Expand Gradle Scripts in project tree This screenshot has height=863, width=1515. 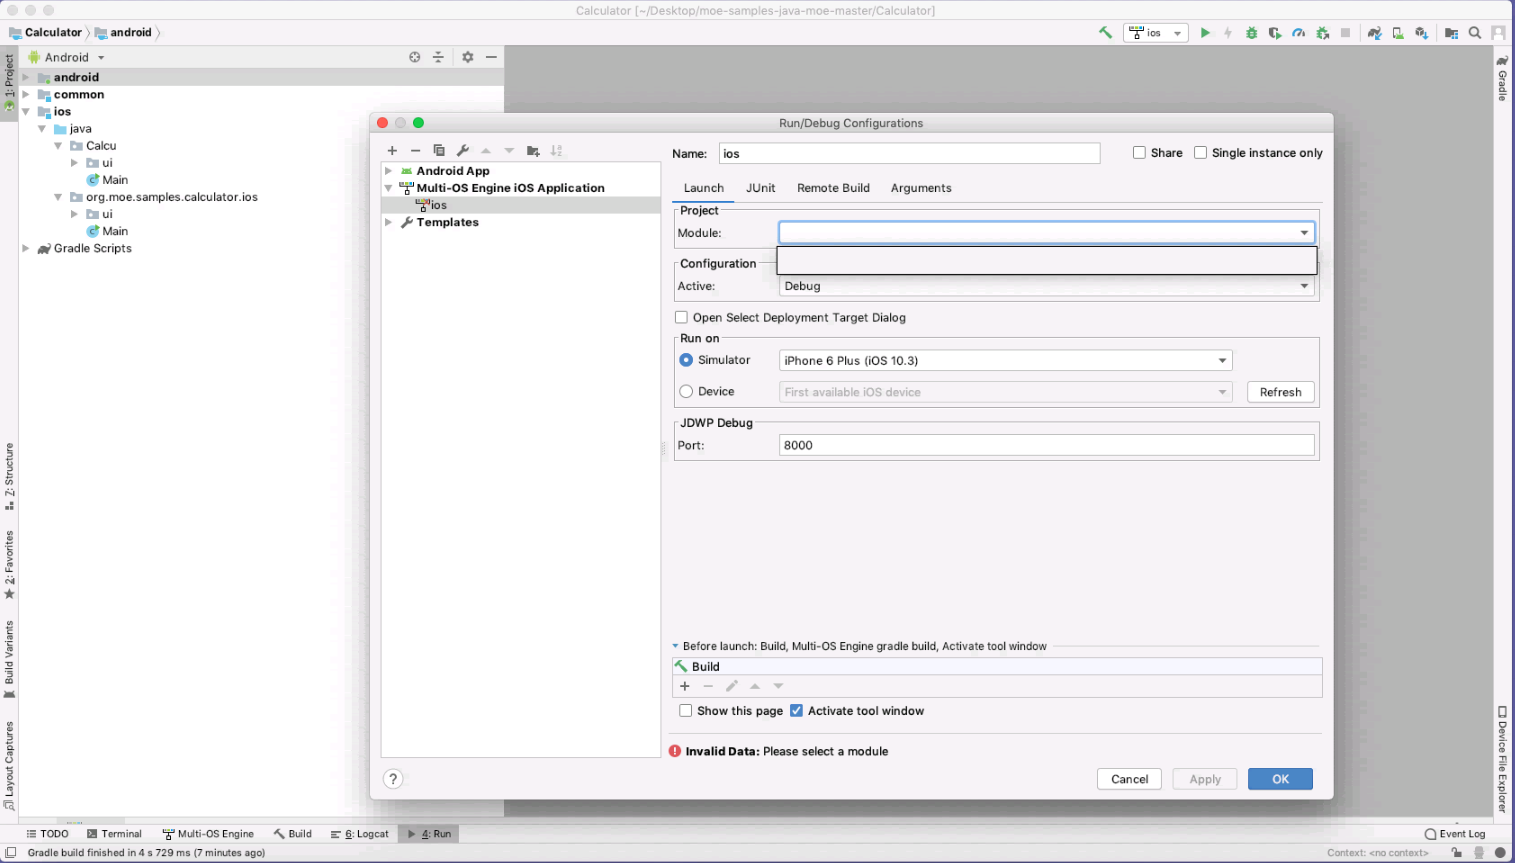tap(26, 248)
